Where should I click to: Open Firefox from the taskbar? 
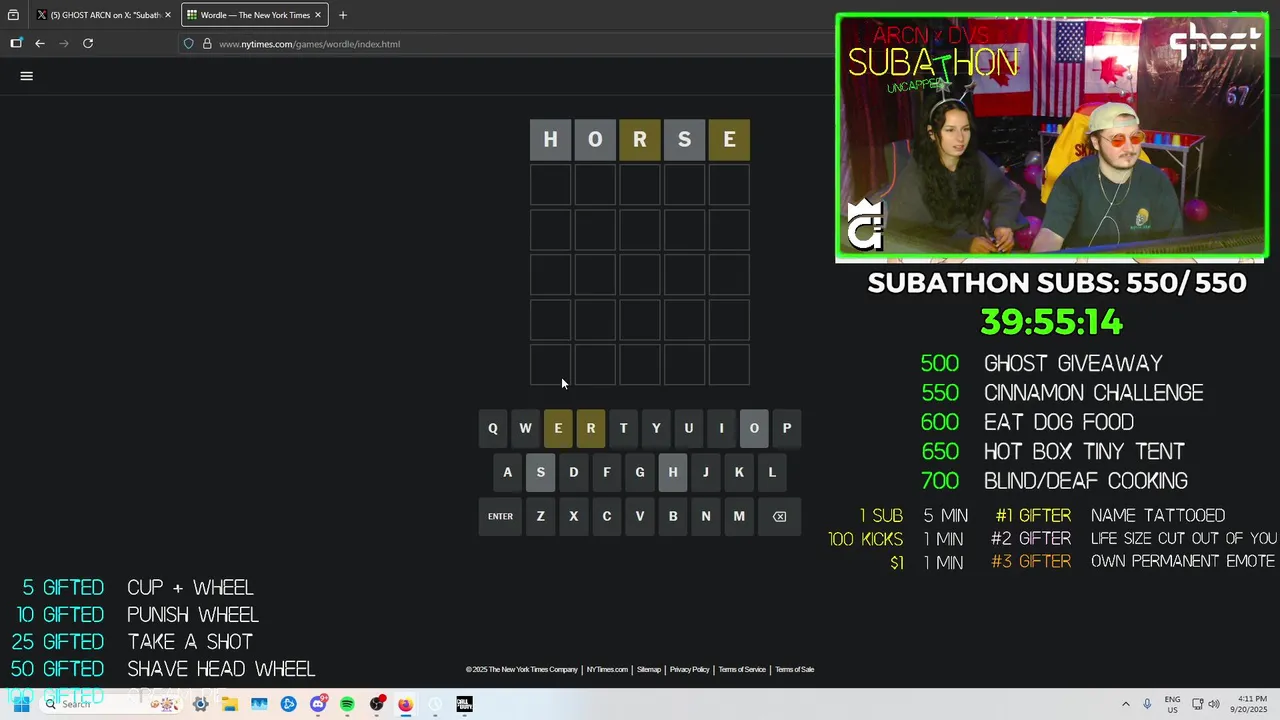[x=406, y=704]
